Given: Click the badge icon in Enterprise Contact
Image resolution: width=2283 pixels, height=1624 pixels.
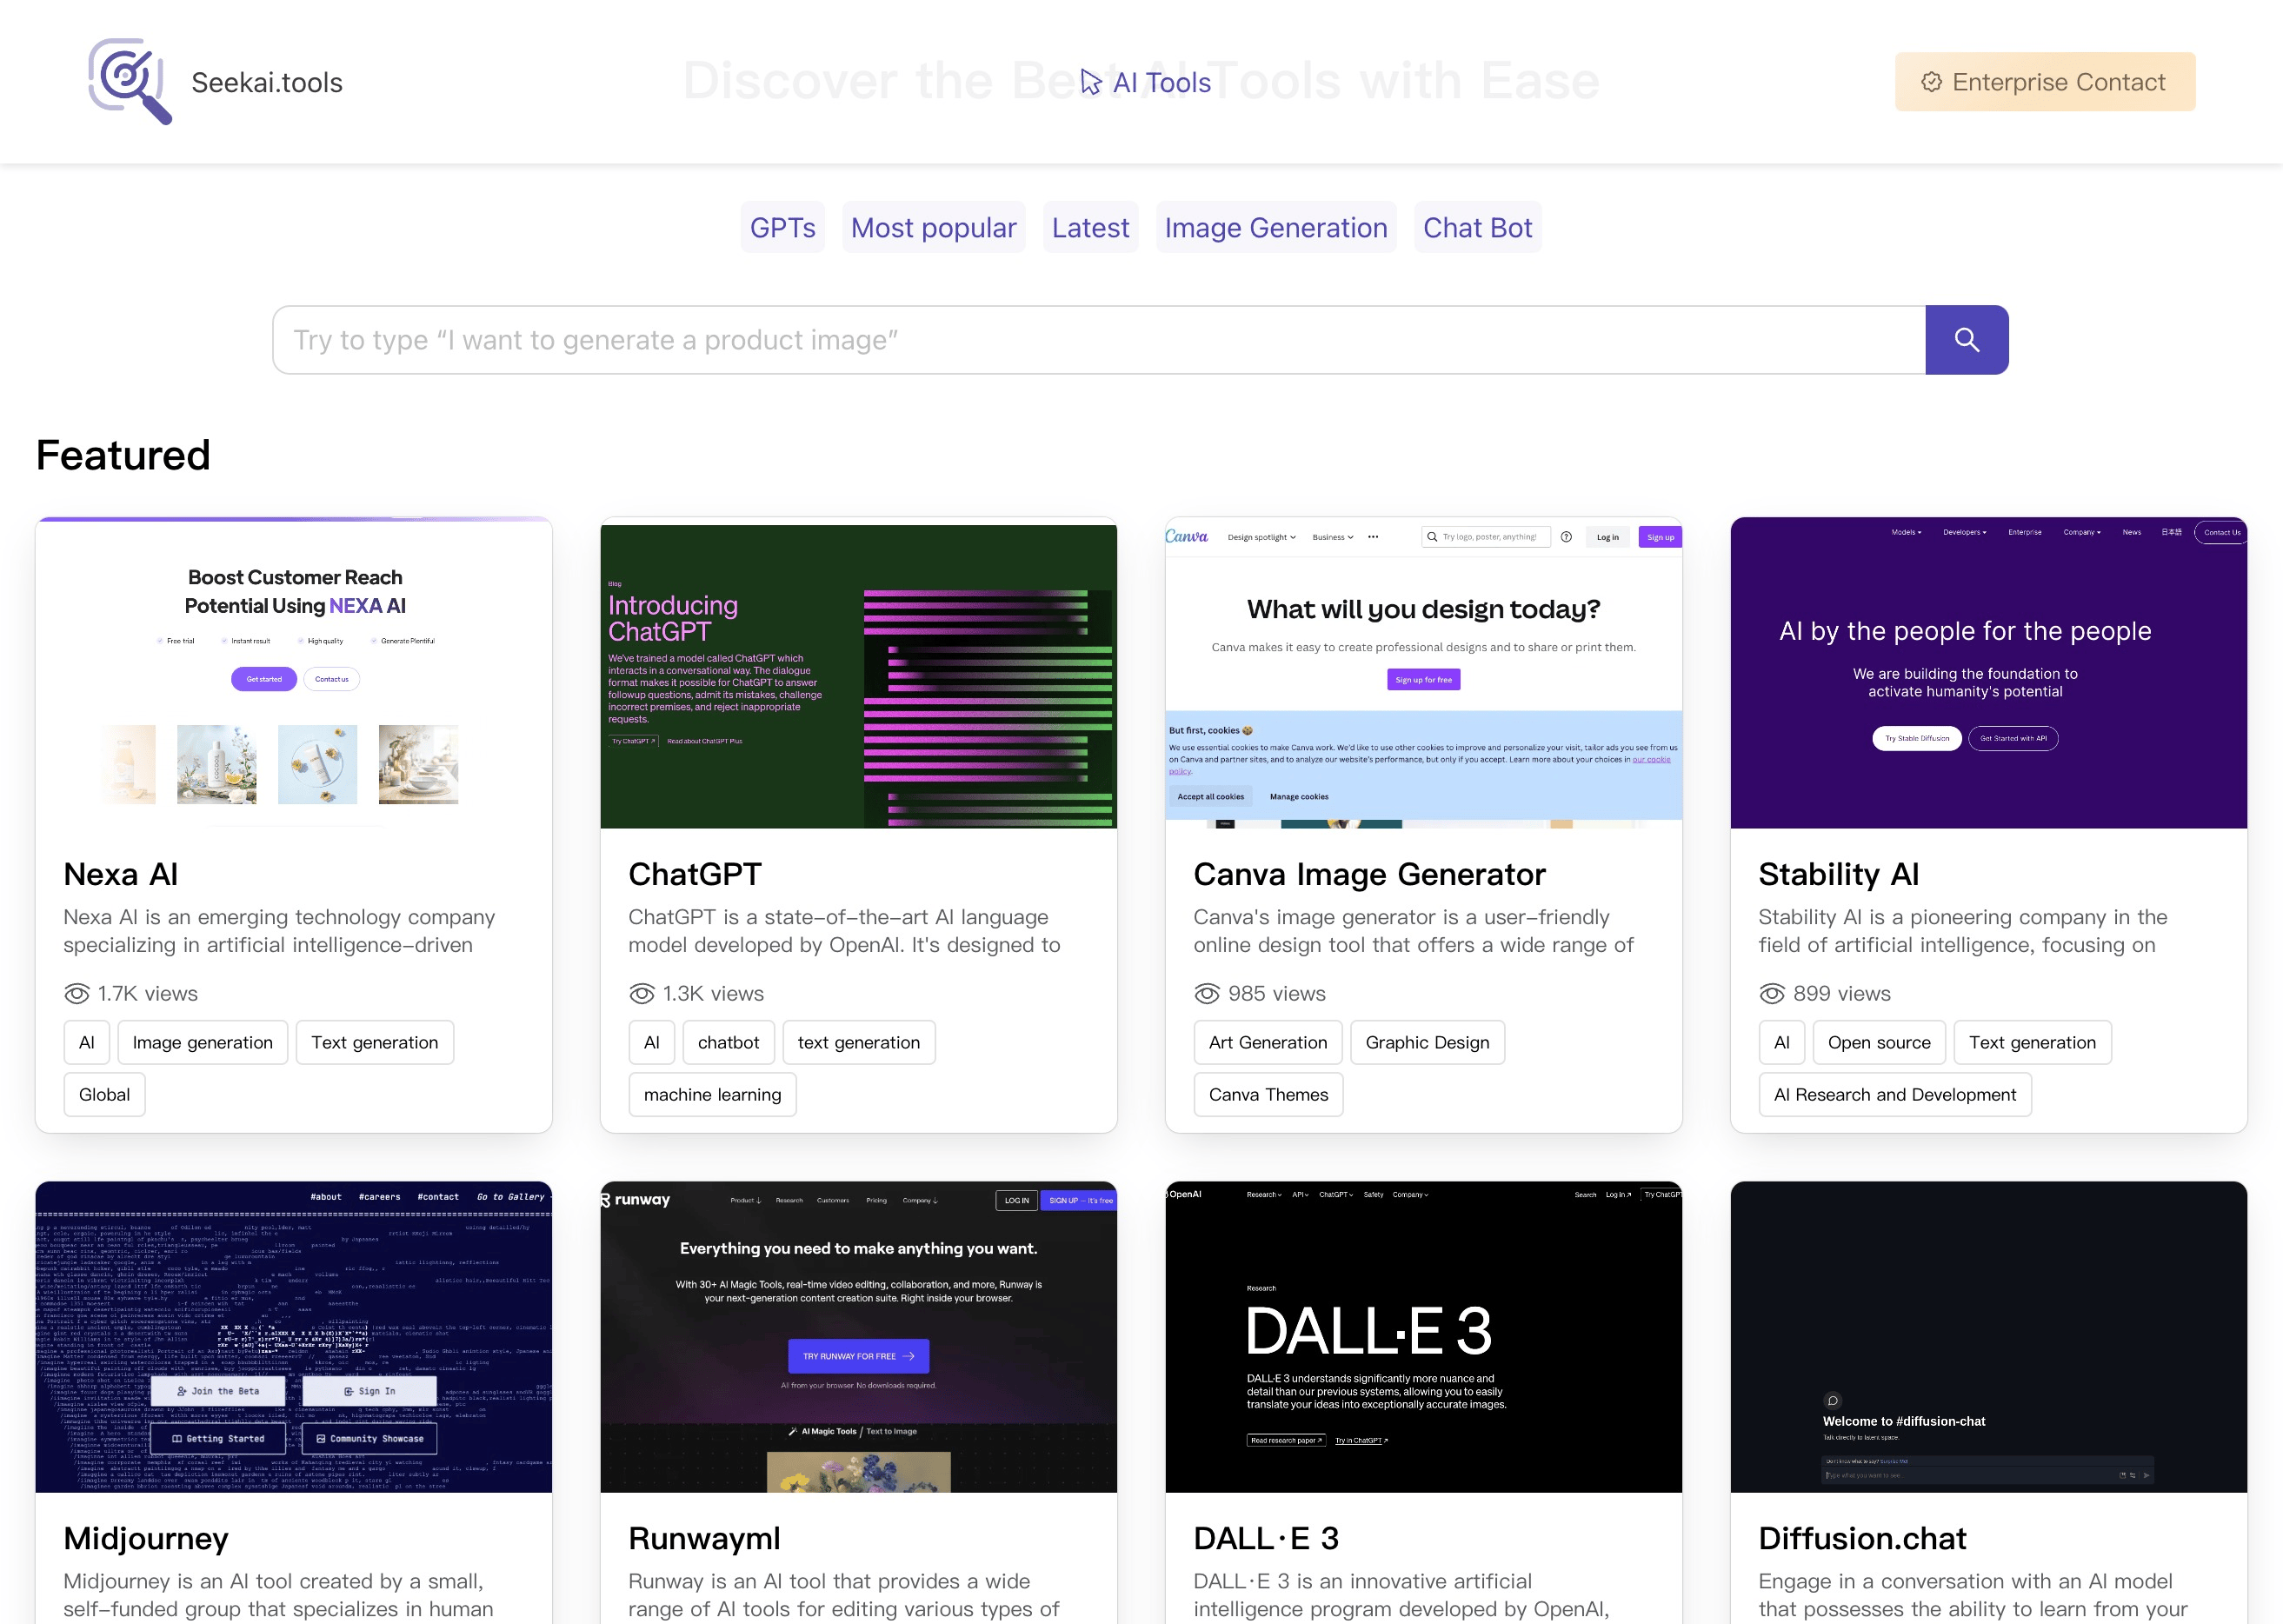Looking at the screenshot, I should 1931,82.
